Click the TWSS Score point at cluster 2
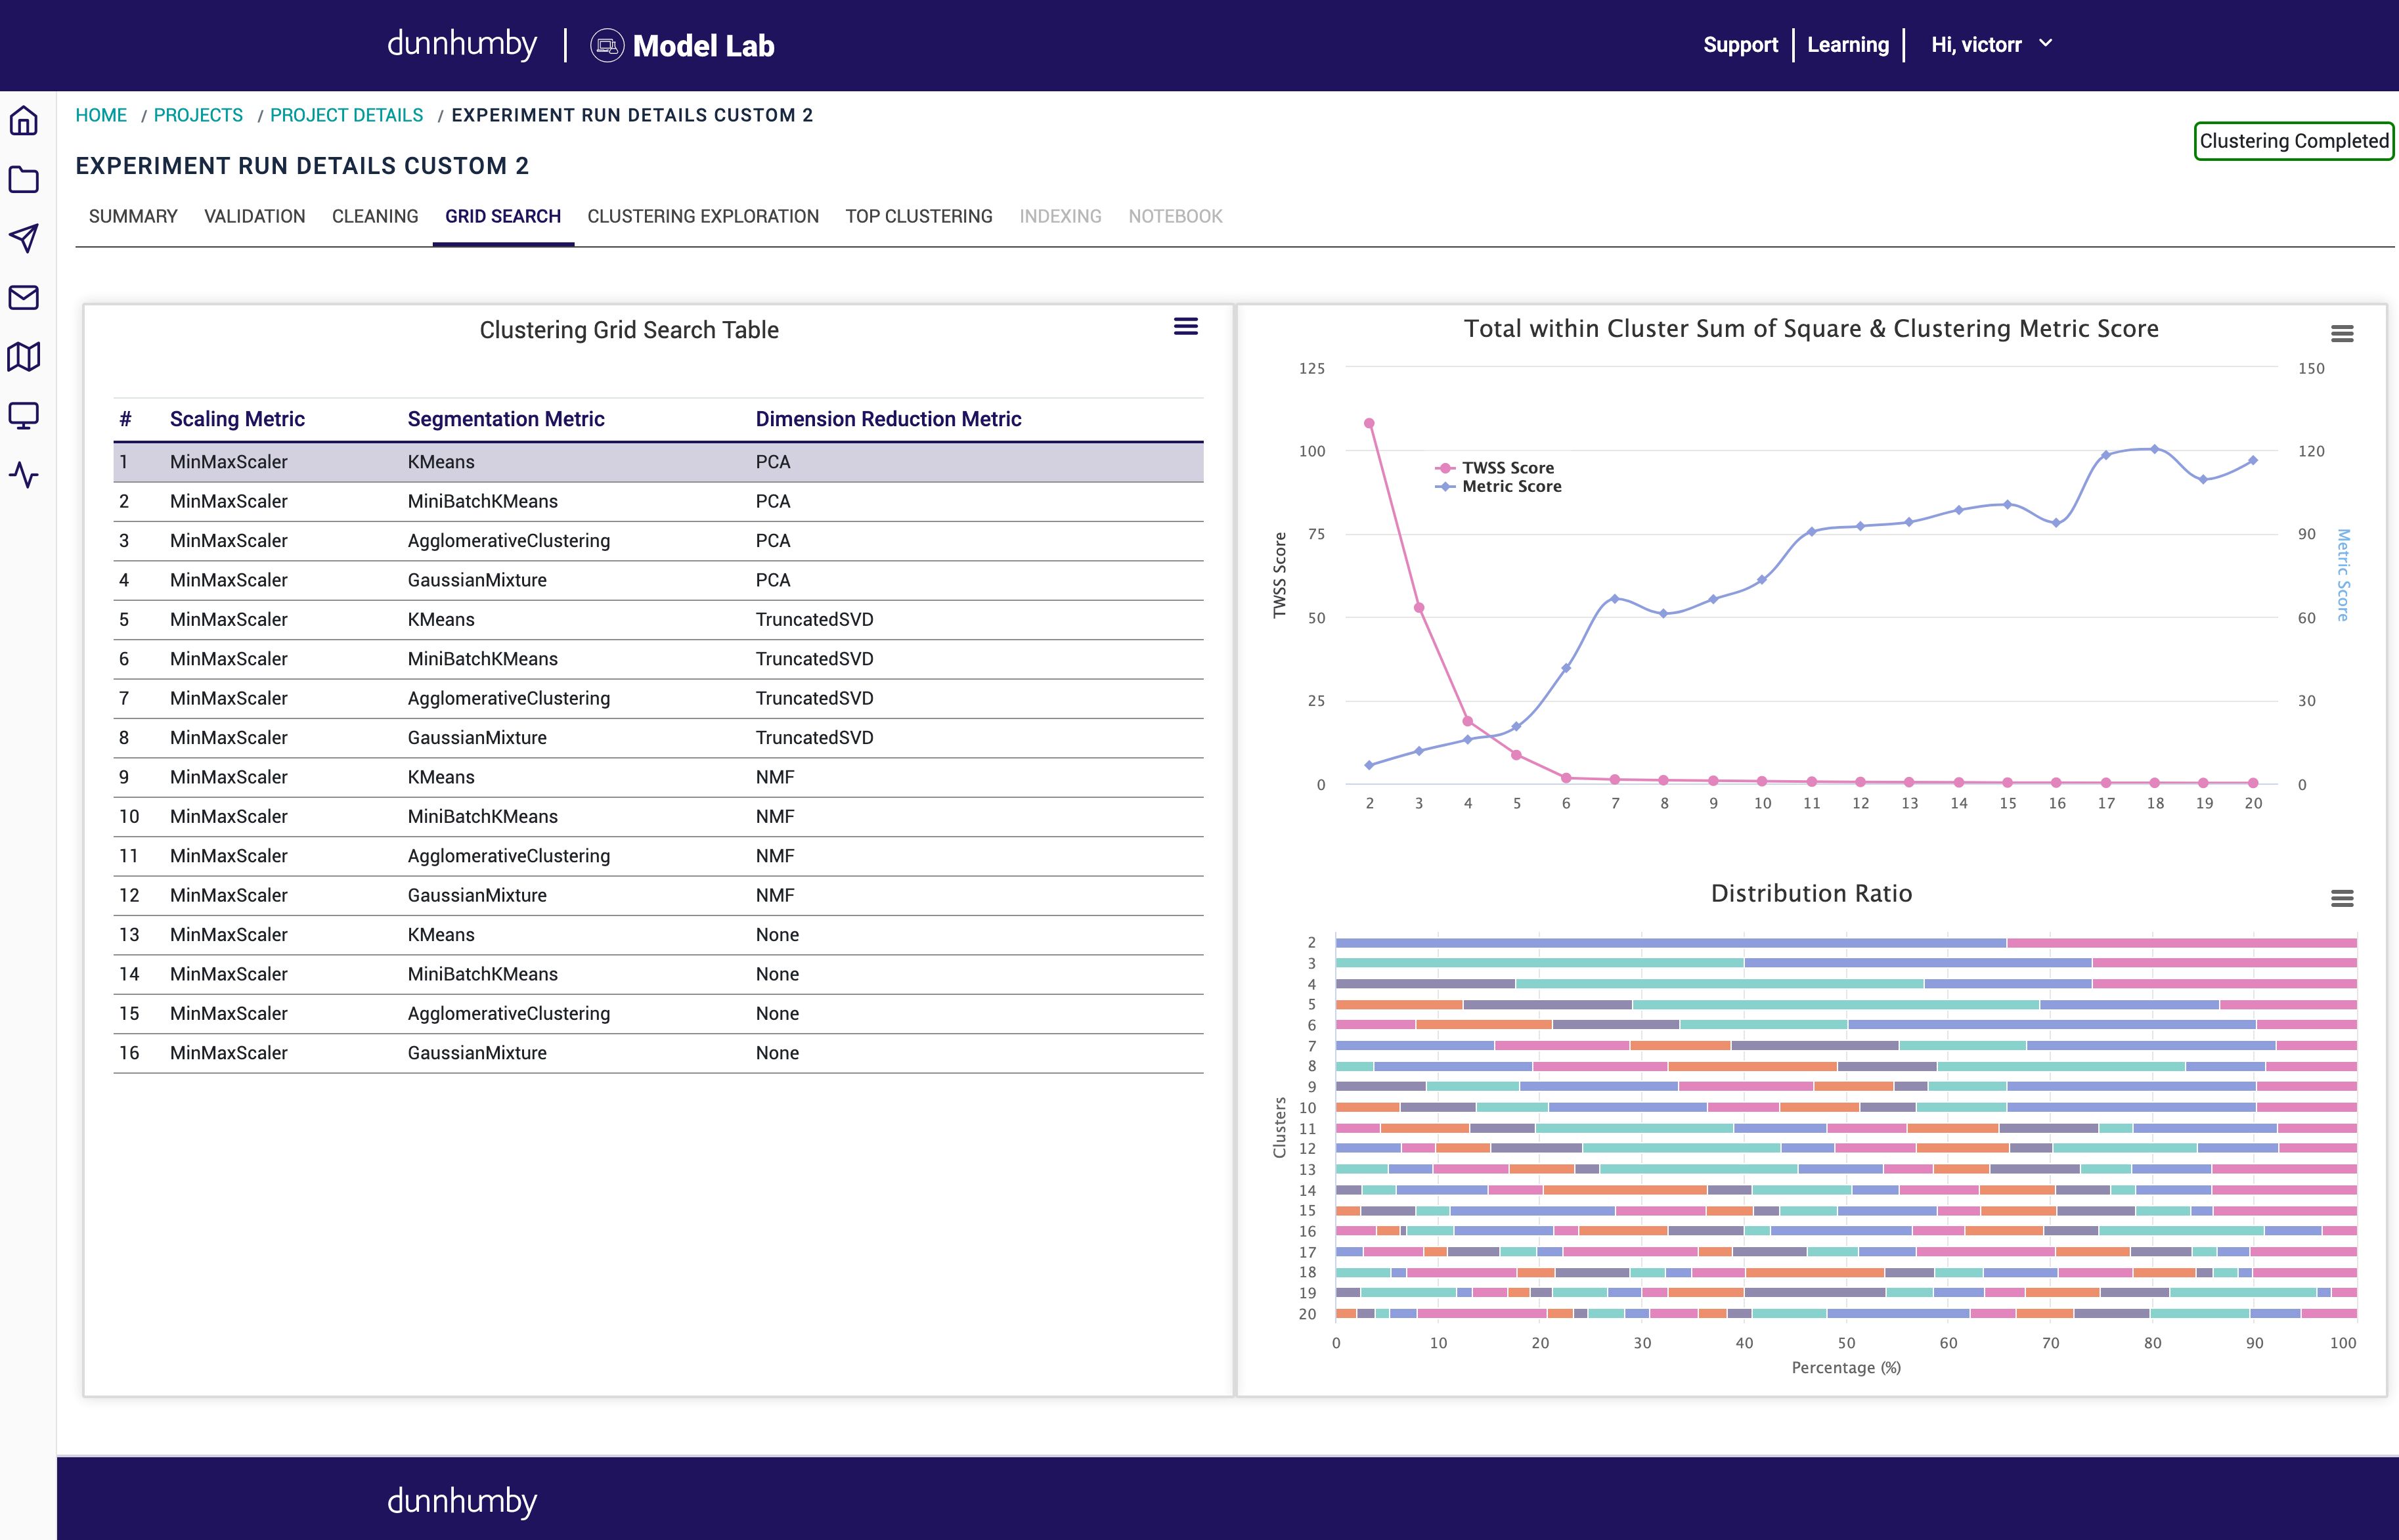This screenshot has height=1540, width=2399. point(1369,423)
